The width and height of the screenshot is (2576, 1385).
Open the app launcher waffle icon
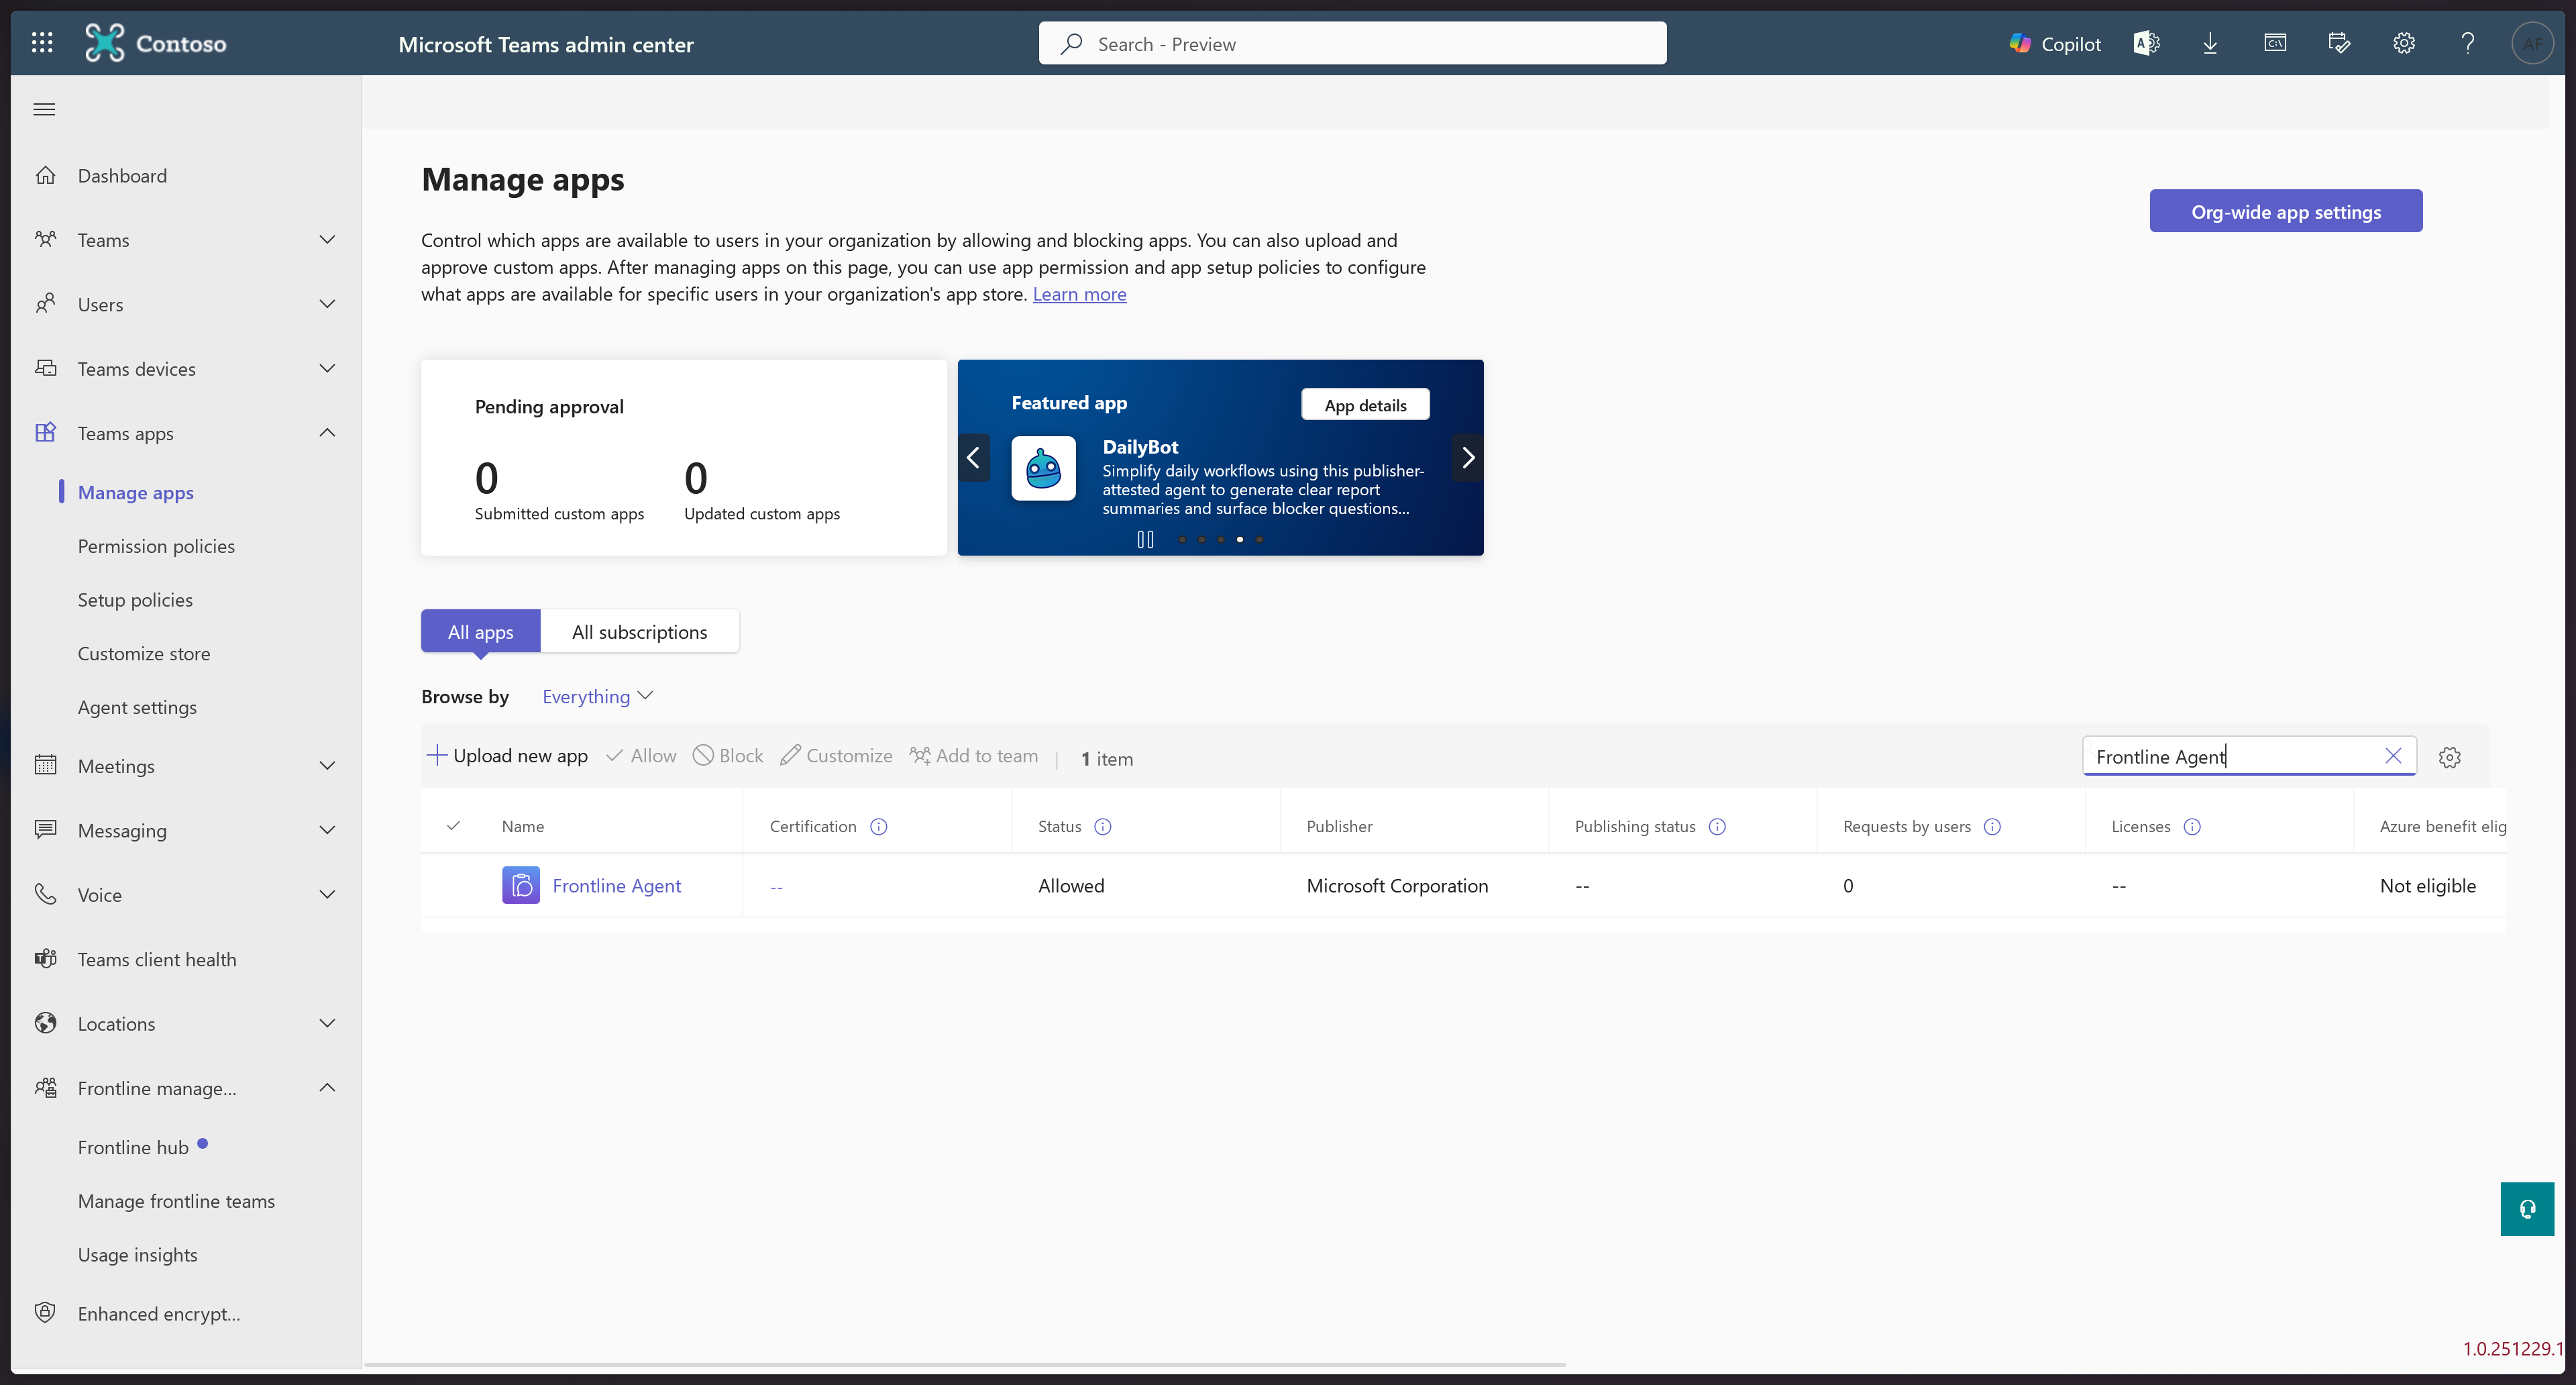pos(42,43)
